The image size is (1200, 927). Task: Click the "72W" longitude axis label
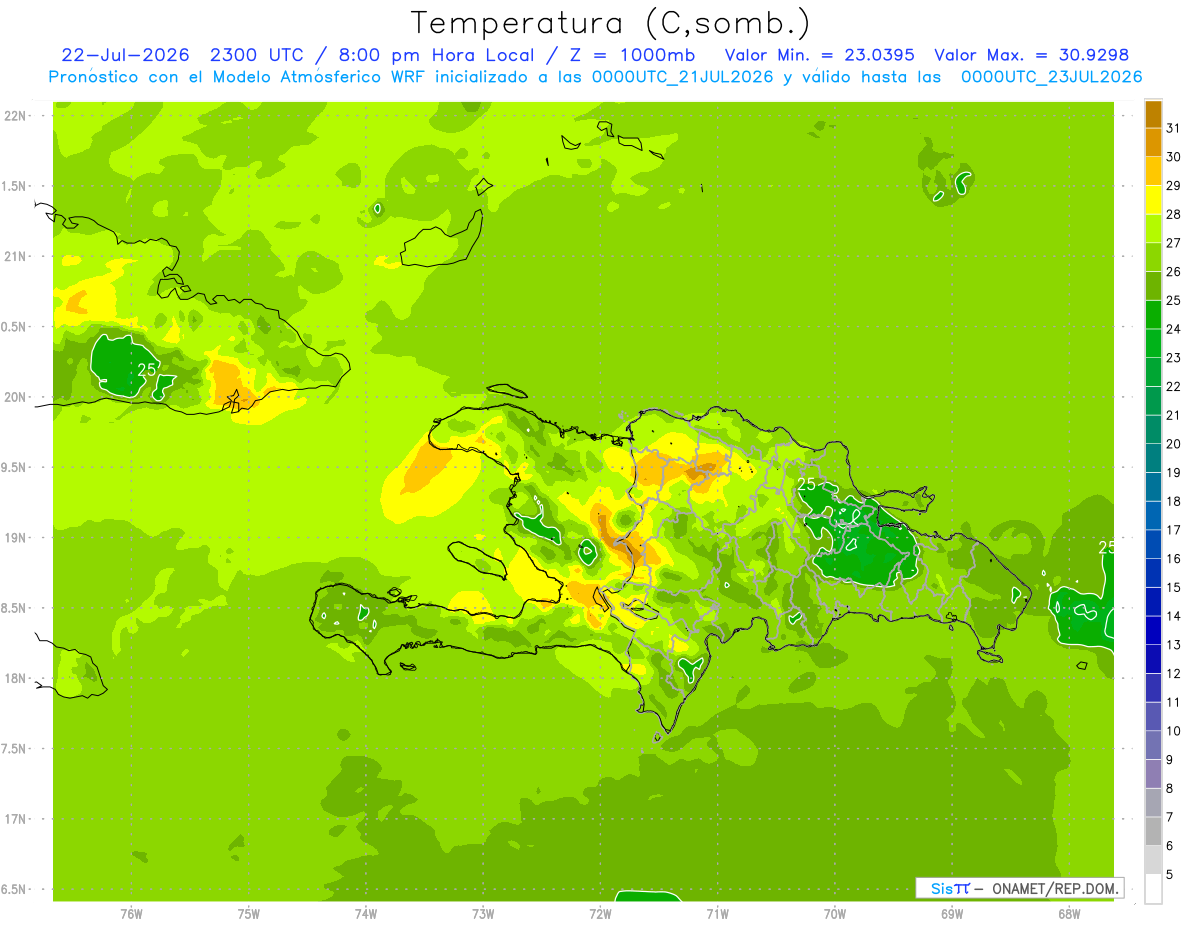click(x=600, y=914)
